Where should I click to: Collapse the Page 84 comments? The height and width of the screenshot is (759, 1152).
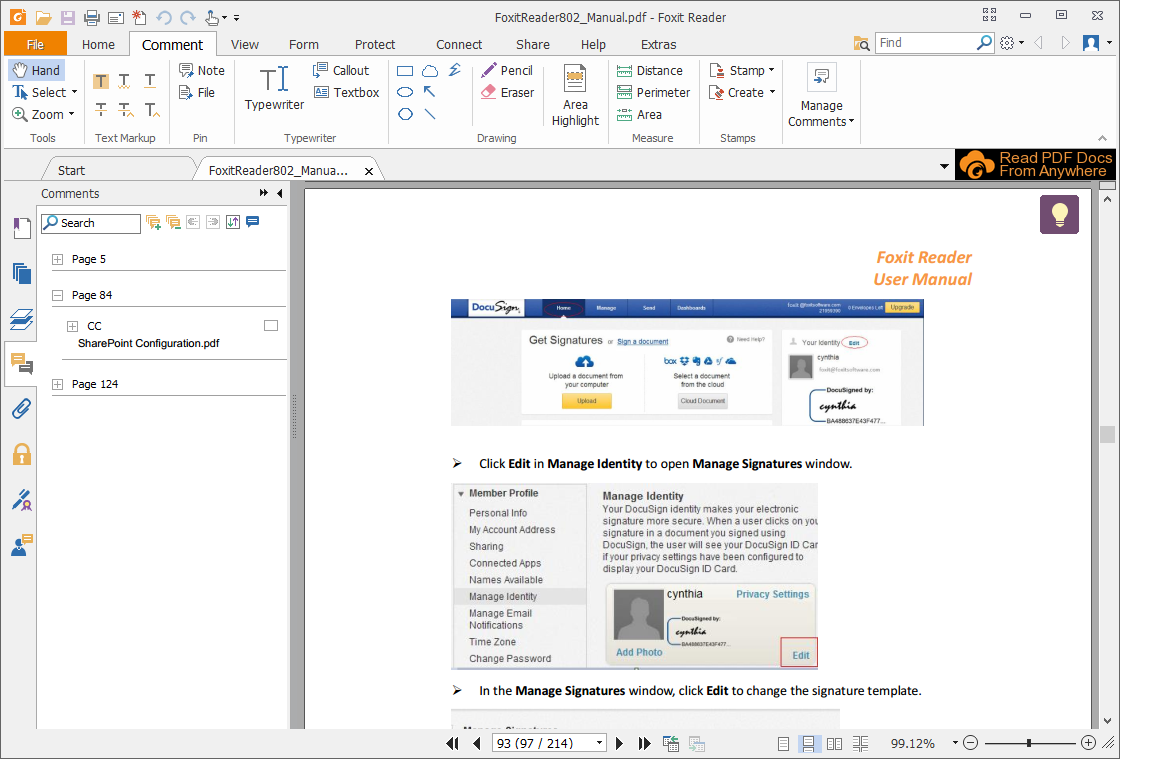pyautogui.click(x=57, y=295)
